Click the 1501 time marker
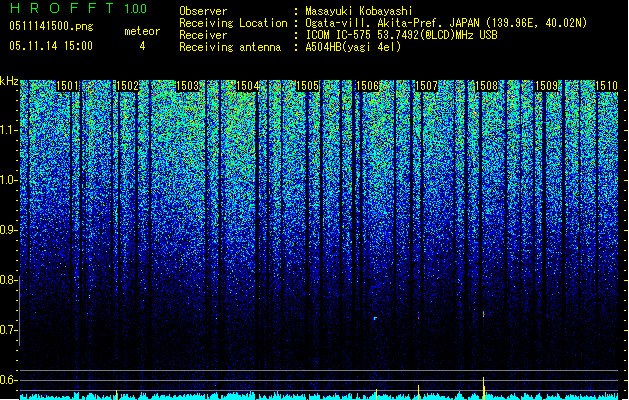 pos(67,86)
